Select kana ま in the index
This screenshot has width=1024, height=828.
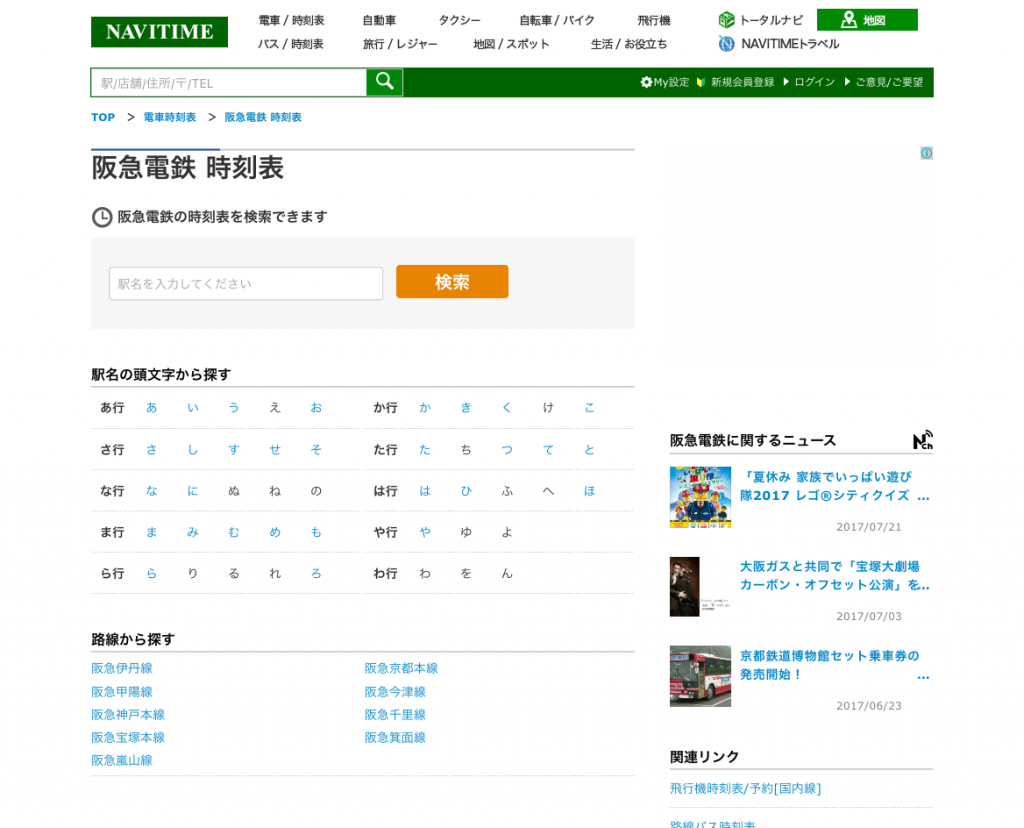(152, 532)
